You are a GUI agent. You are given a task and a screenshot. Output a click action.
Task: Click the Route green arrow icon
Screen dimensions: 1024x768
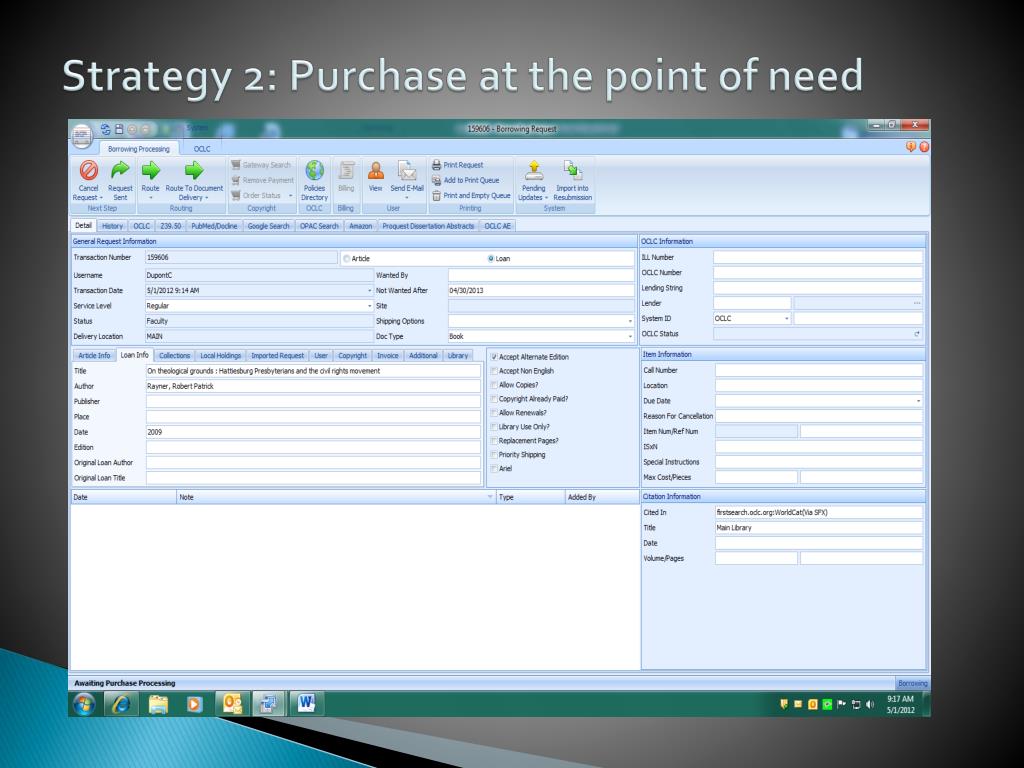[151, 170]
